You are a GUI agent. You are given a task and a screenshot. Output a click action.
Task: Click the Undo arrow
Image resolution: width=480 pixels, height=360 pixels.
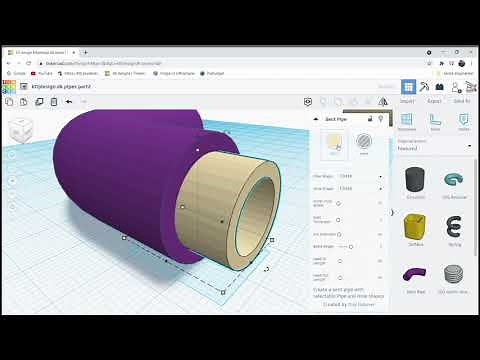click(x=69, y=102)
